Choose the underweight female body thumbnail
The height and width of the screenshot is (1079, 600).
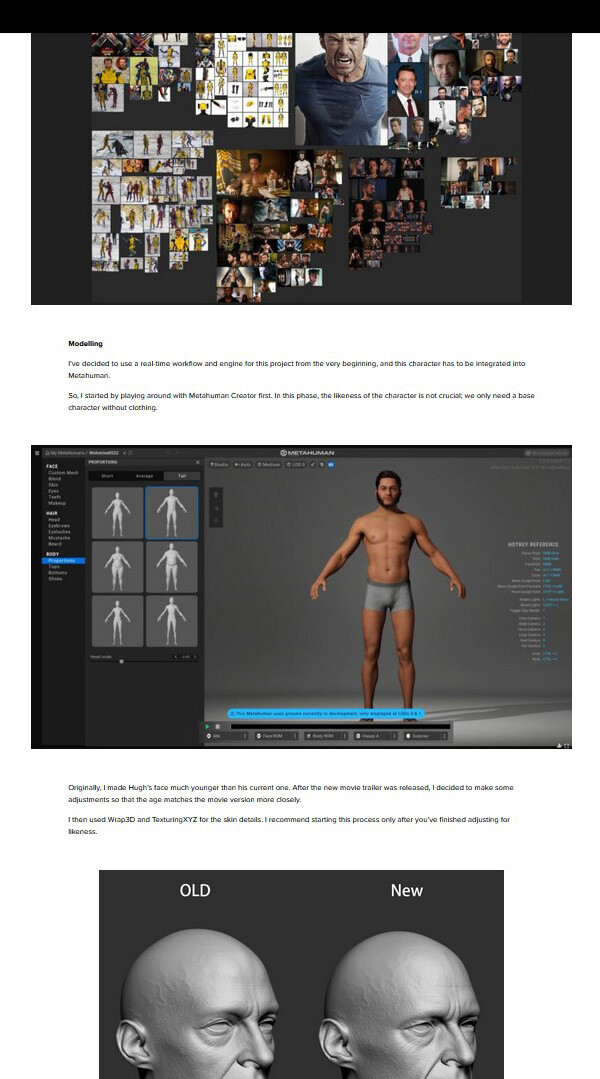tap(118, 621)
